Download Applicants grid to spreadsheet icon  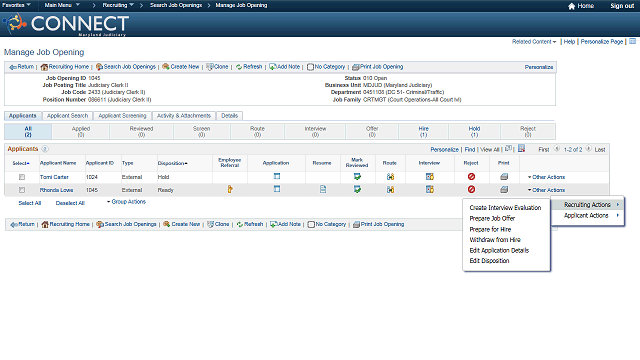point(521,148)
